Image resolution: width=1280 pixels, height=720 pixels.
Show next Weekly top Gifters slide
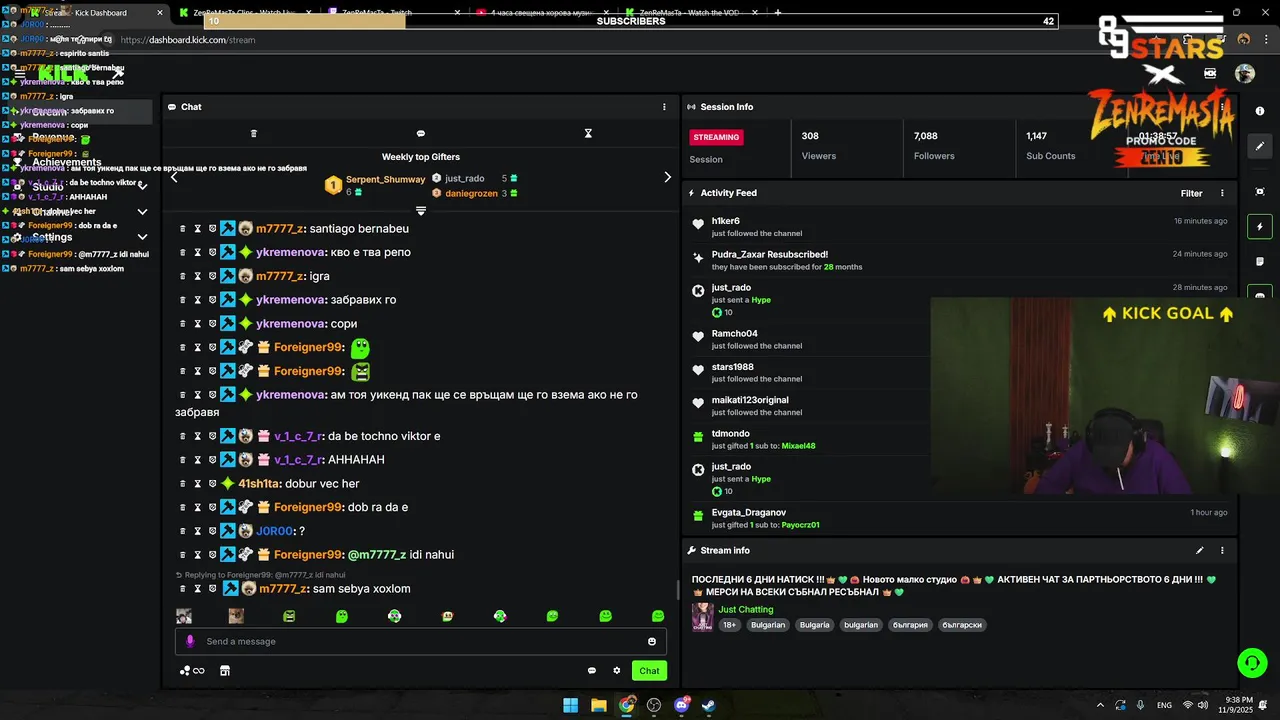tap(668, 177)
